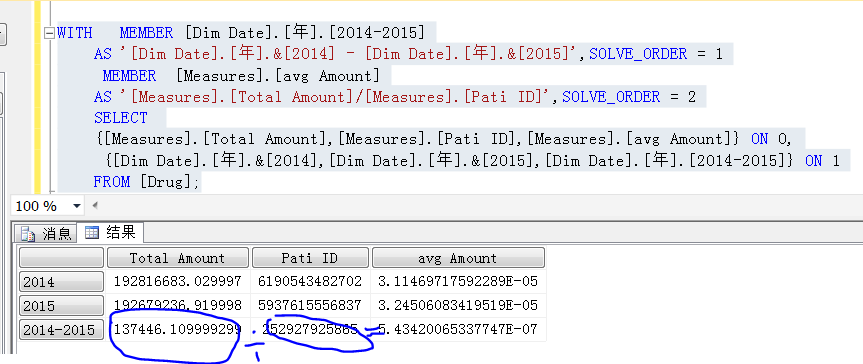Open the 100 % zoom dropdown
Screen dimensions: 863x364
pos(77,207)
